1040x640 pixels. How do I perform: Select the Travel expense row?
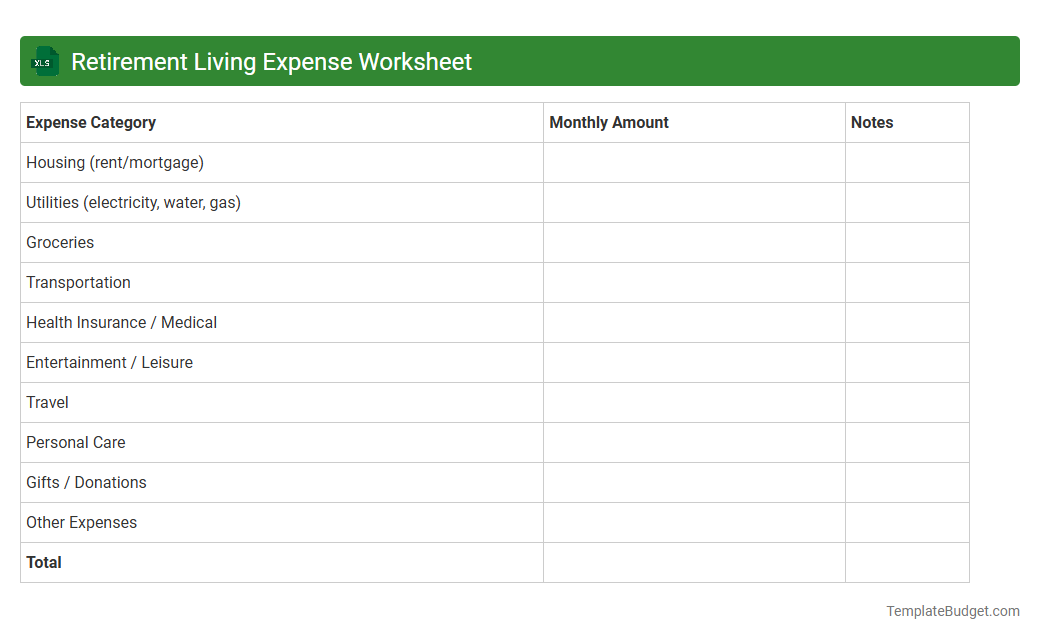[47, 402]
